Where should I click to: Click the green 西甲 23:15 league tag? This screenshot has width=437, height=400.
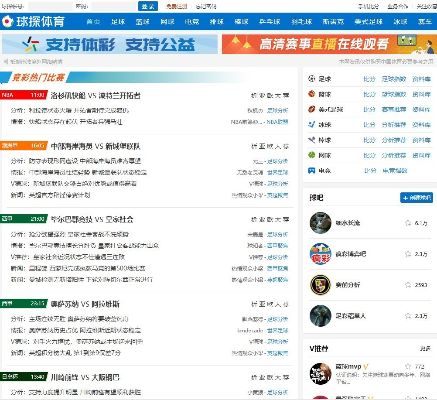(x=23, y=304)
